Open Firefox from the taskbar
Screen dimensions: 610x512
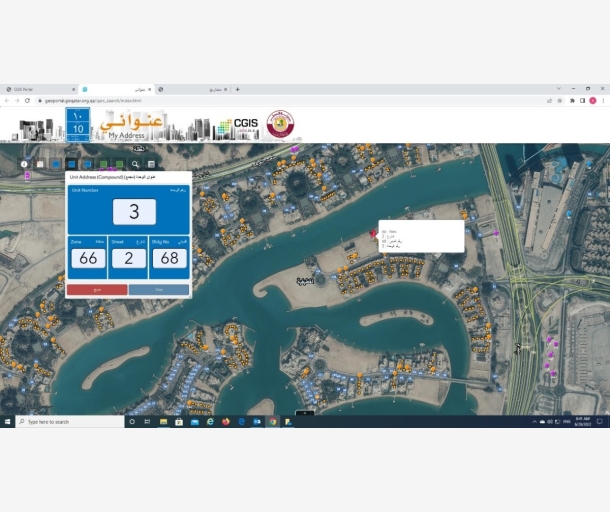[226, 422]
